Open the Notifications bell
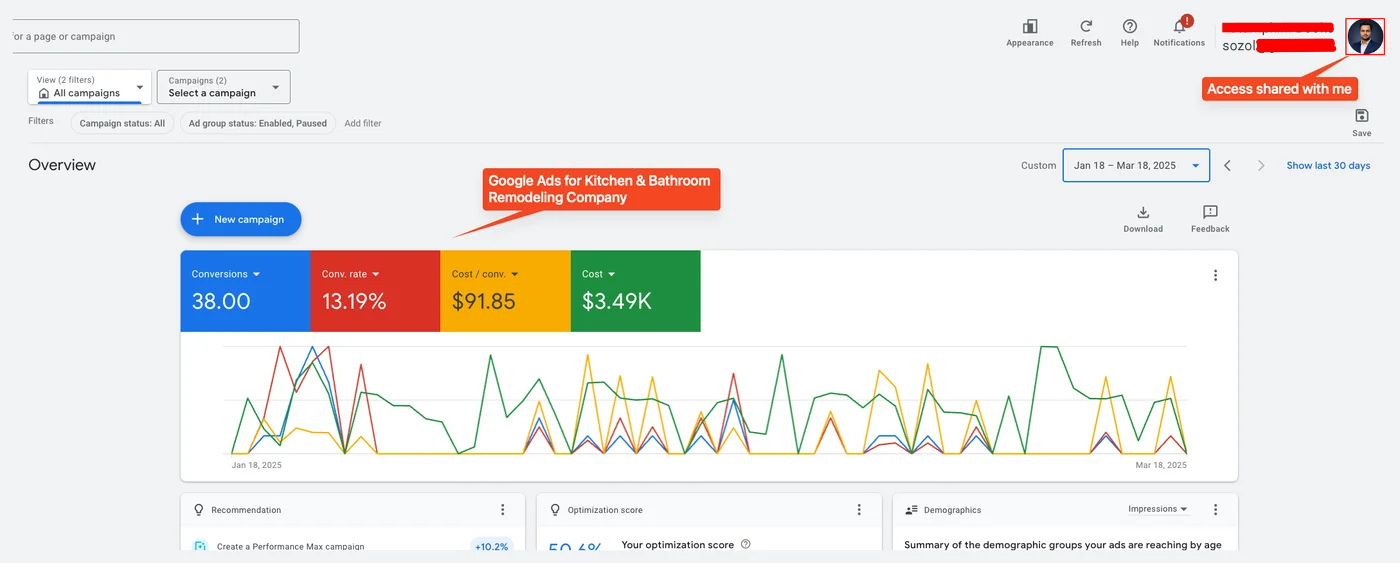 pyautogui.click(x=1180, y=26)
